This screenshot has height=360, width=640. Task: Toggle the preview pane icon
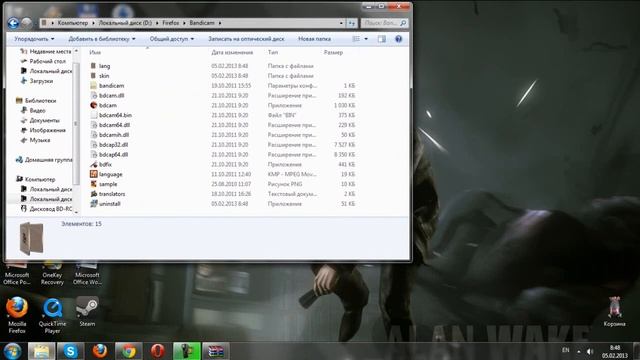click(x=382, y=39)
